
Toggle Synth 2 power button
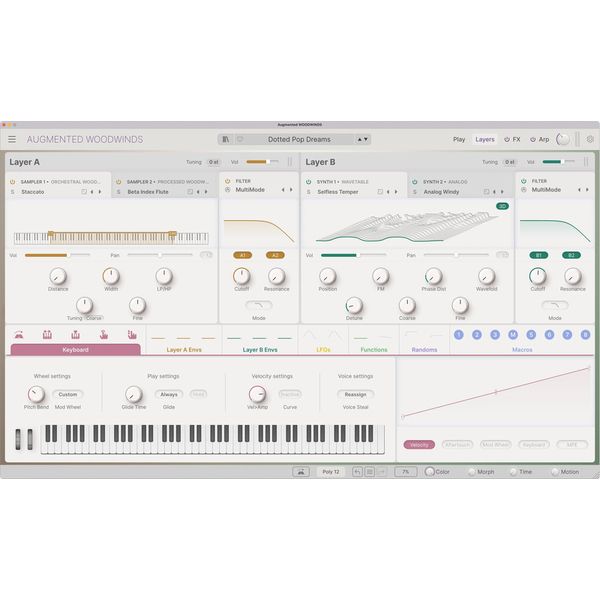point(415,182)
